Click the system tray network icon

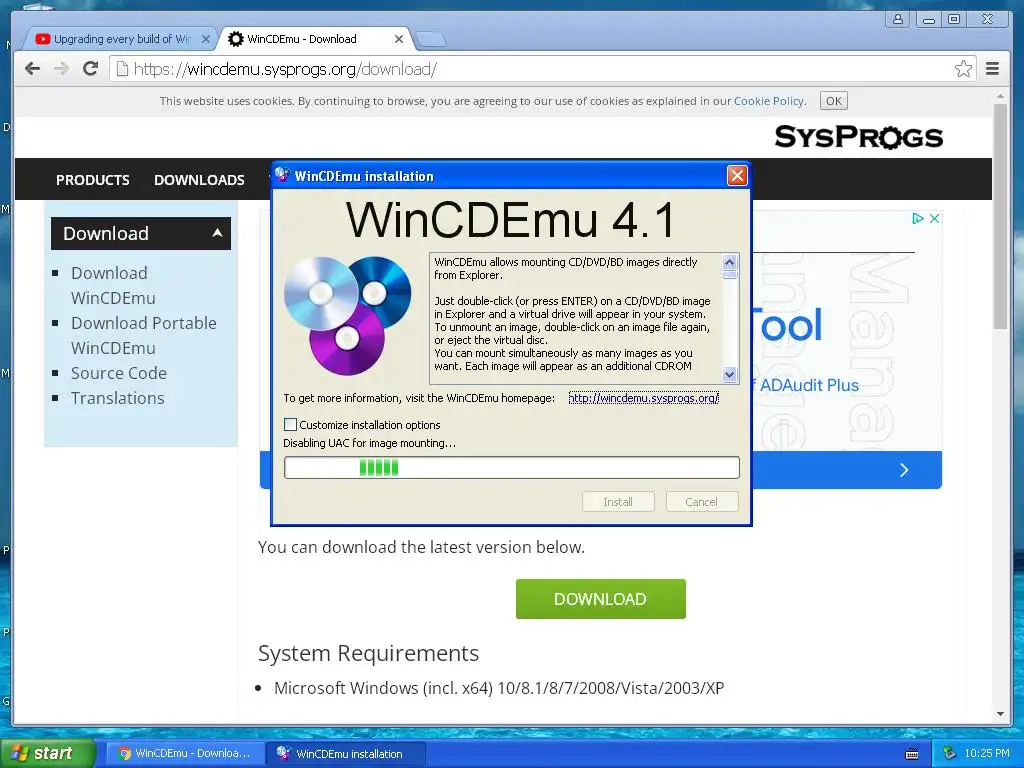950,754
